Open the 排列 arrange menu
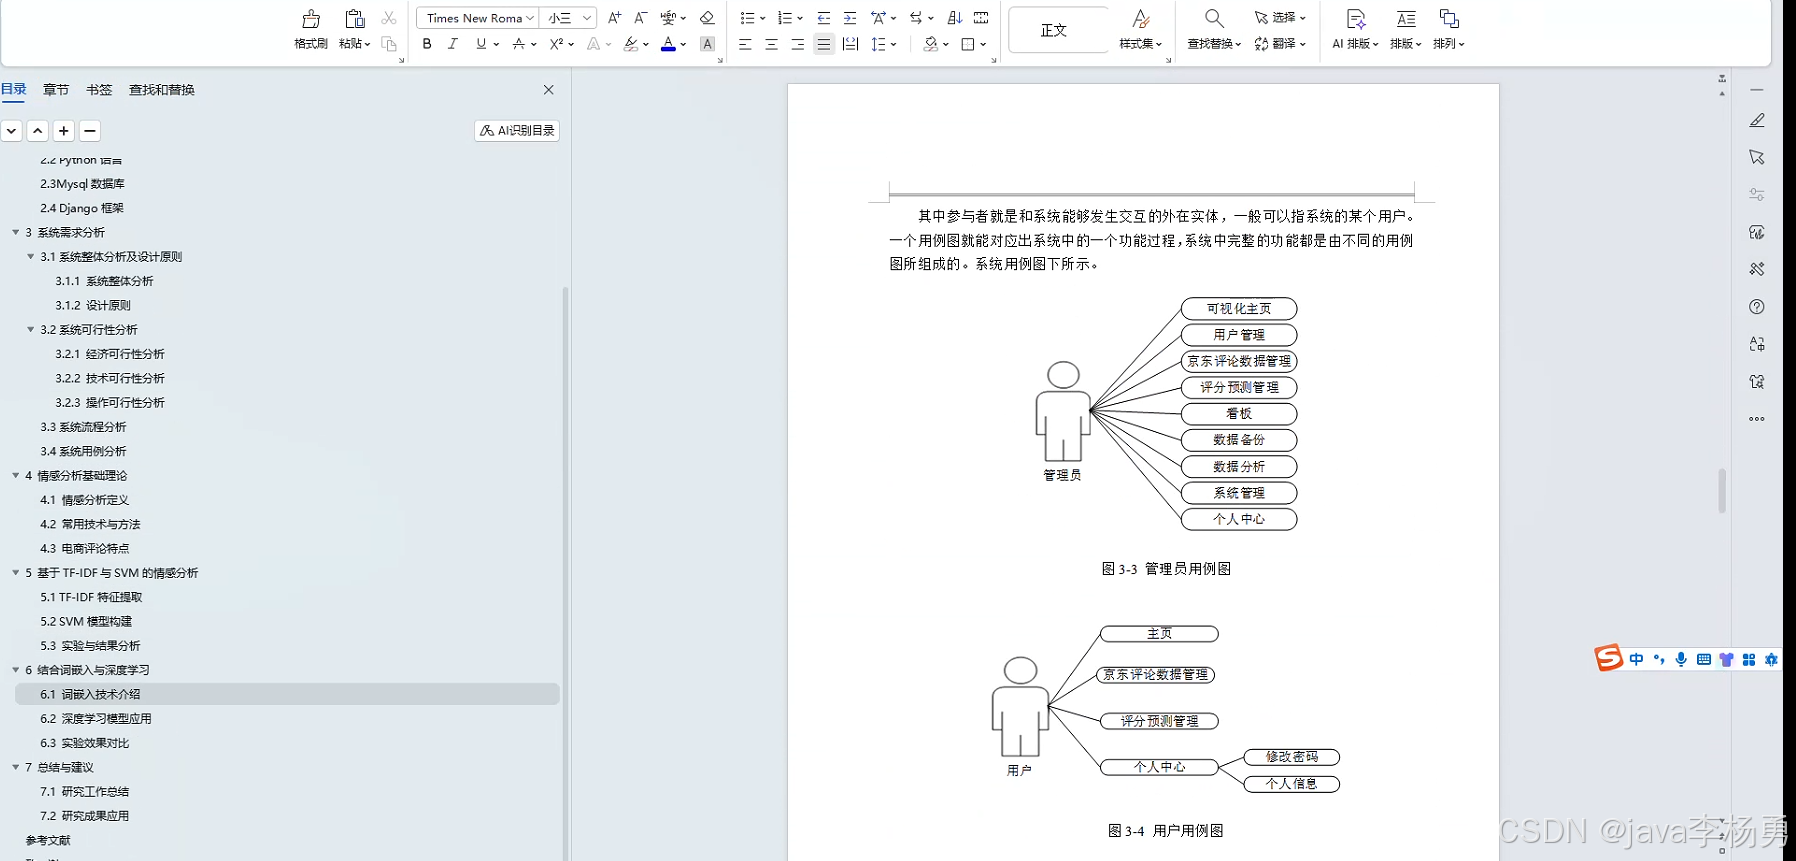This screenshot has width=1796, height=861. pyautogui.click(x=1448, y=29)
